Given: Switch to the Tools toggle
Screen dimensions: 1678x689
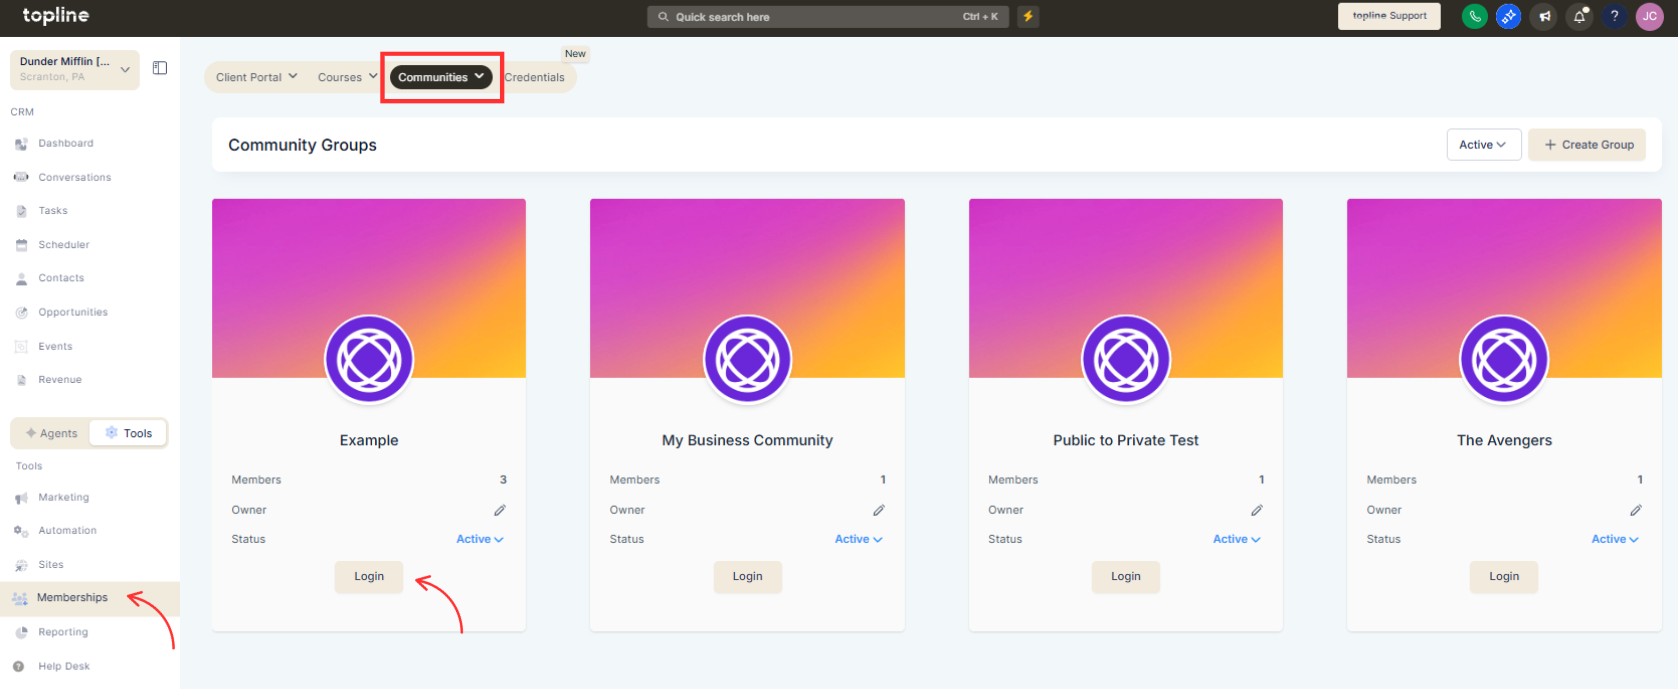Looking at the screenshot, I should point(128,433).
